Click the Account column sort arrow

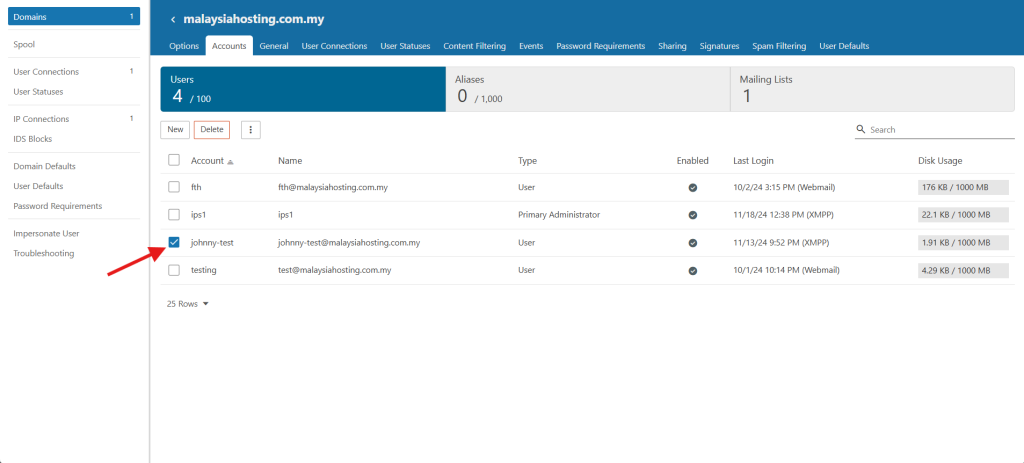231,161
